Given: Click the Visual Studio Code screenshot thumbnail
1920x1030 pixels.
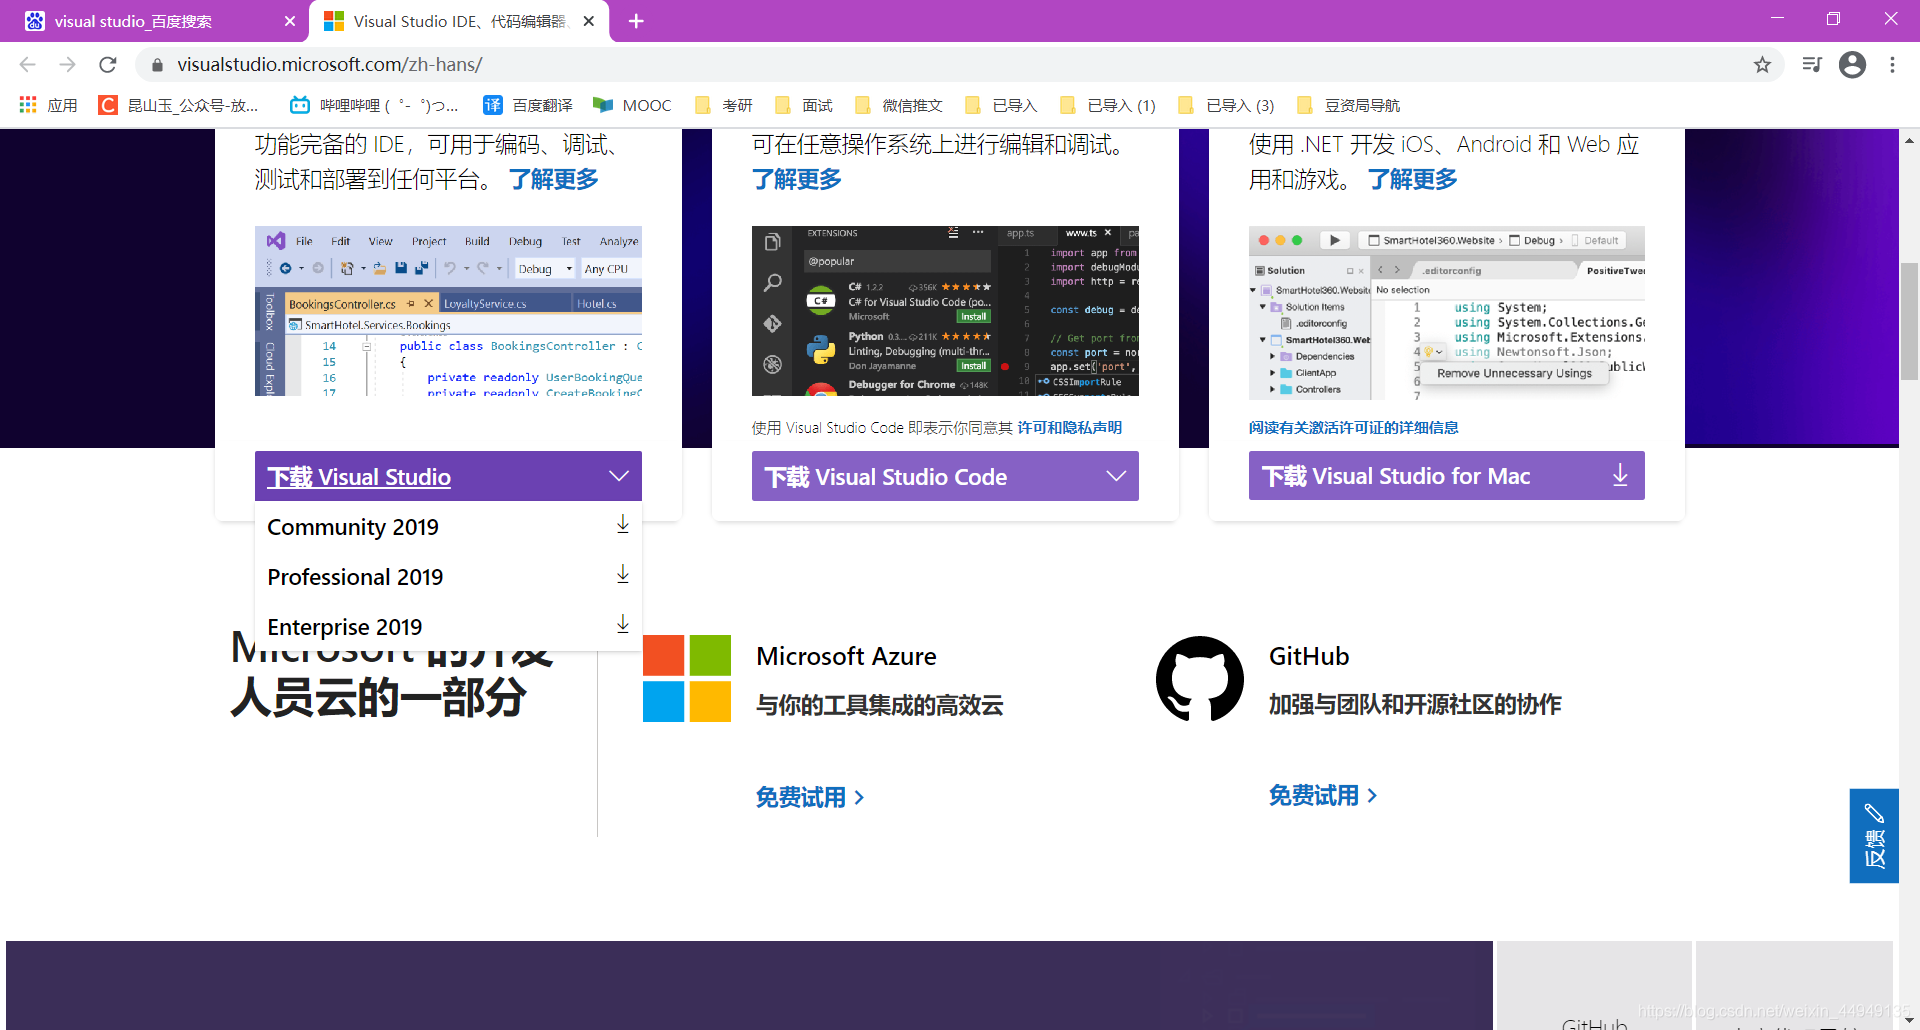Looking at the screenshot, I should coord(945,311).
